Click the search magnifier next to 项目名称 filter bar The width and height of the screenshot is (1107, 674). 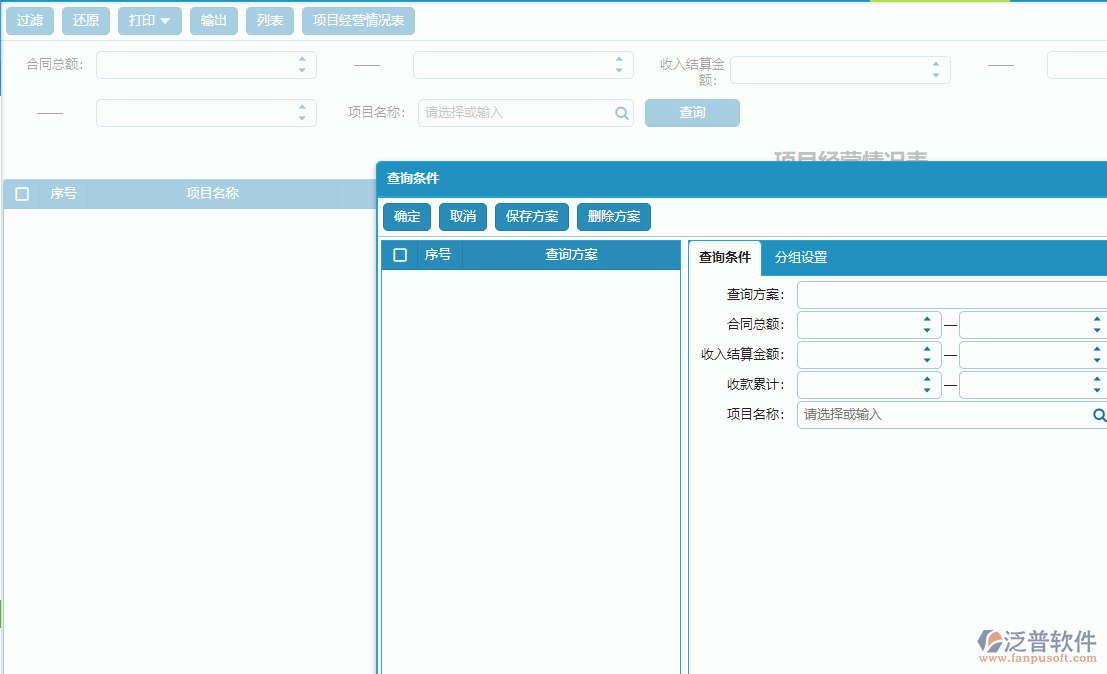click(x=621, y=113)
